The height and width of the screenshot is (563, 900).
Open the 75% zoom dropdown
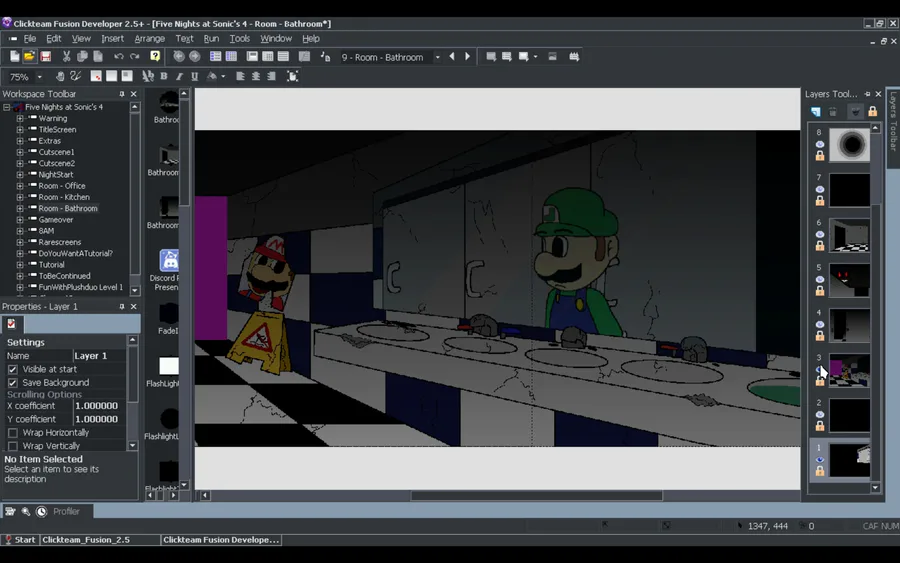tap(40, 77)
